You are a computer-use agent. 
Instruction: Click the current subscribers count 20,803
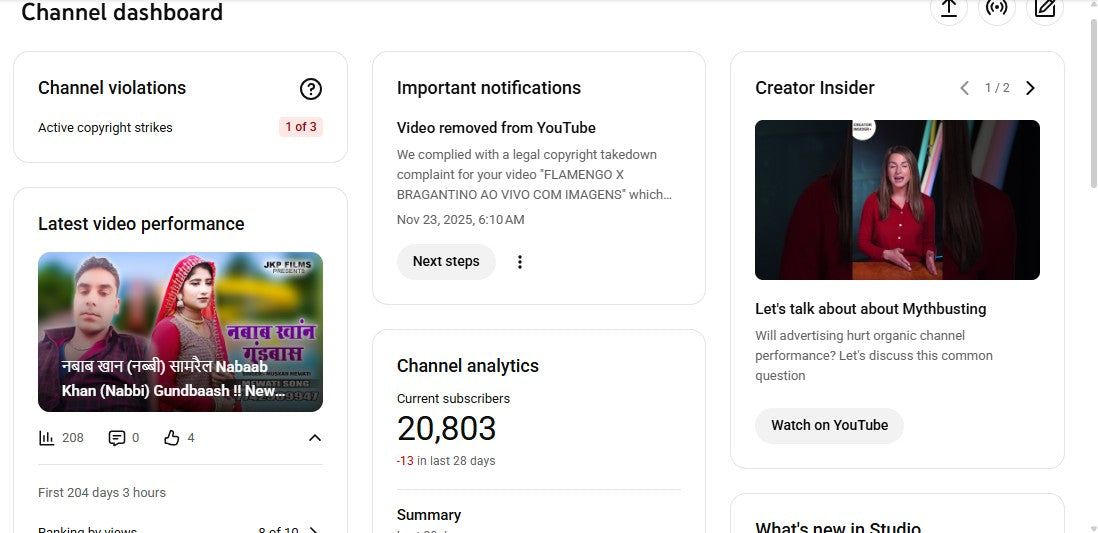[x=446, y=429]
